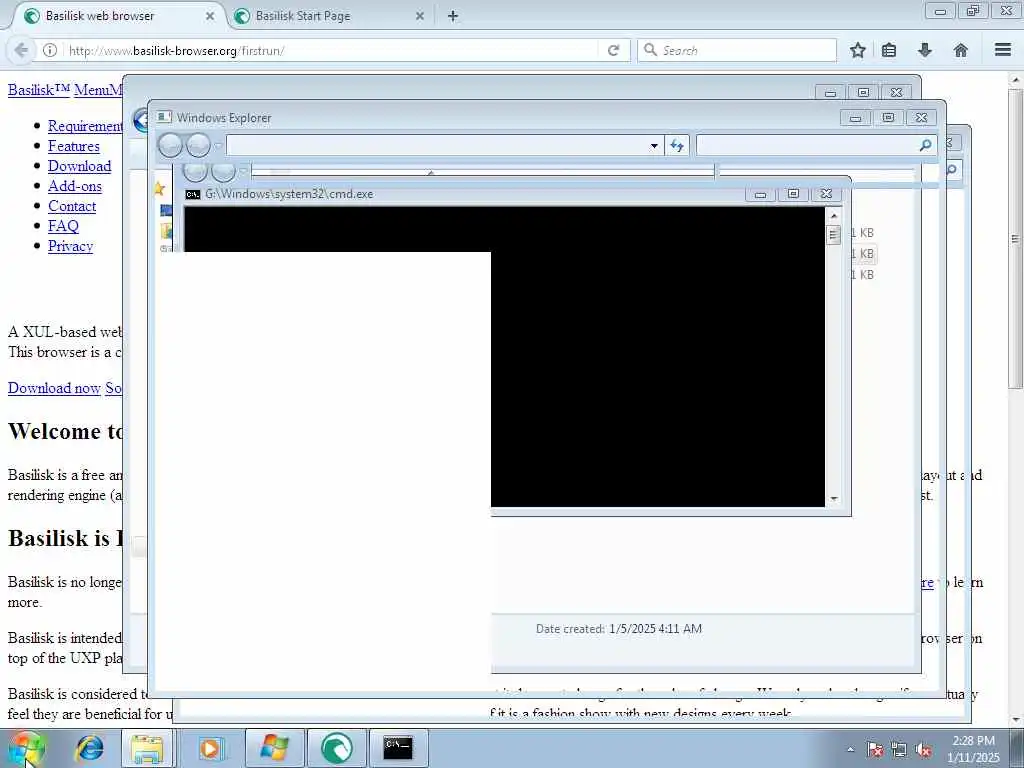
Task: Click the cmd.exe scrollbar down arrow
Action: coord(833,499)
